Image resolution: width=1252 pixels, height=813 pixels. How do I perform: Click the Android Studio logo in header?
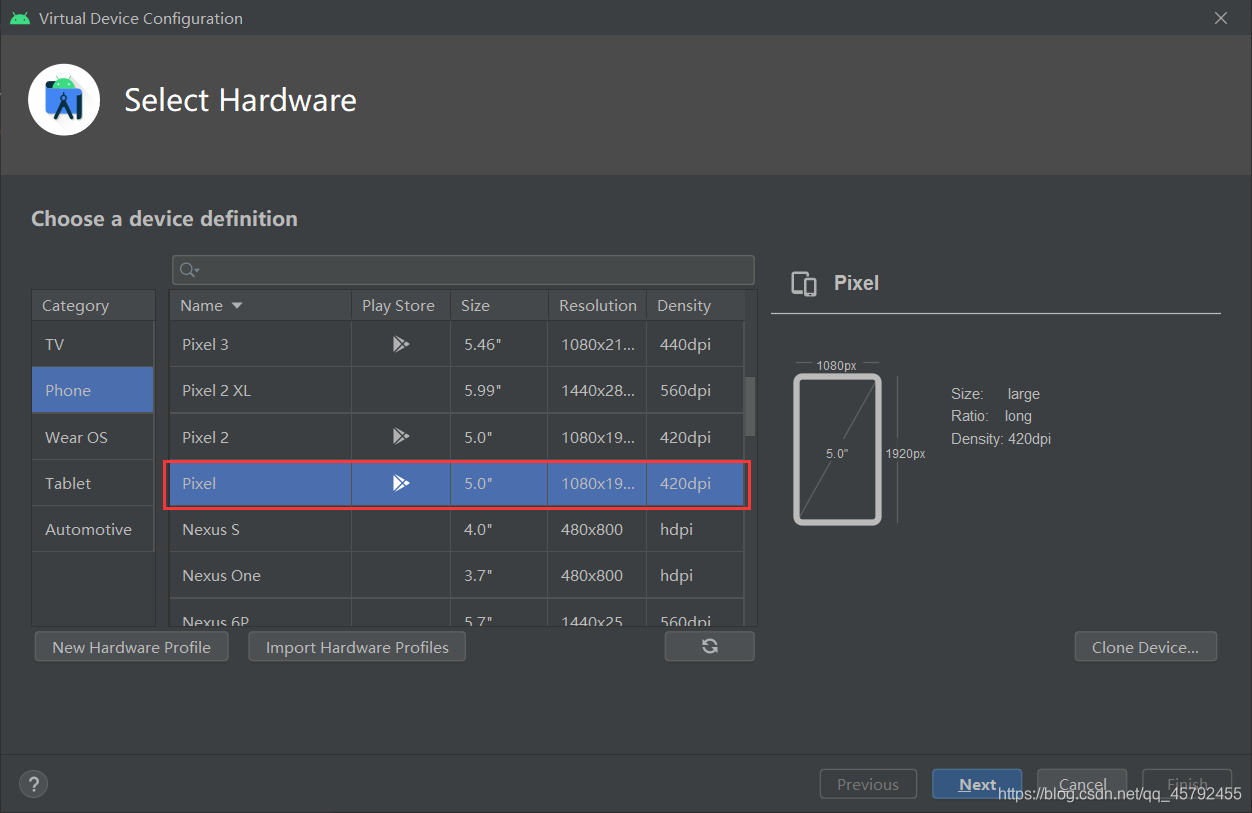(64, 100)
